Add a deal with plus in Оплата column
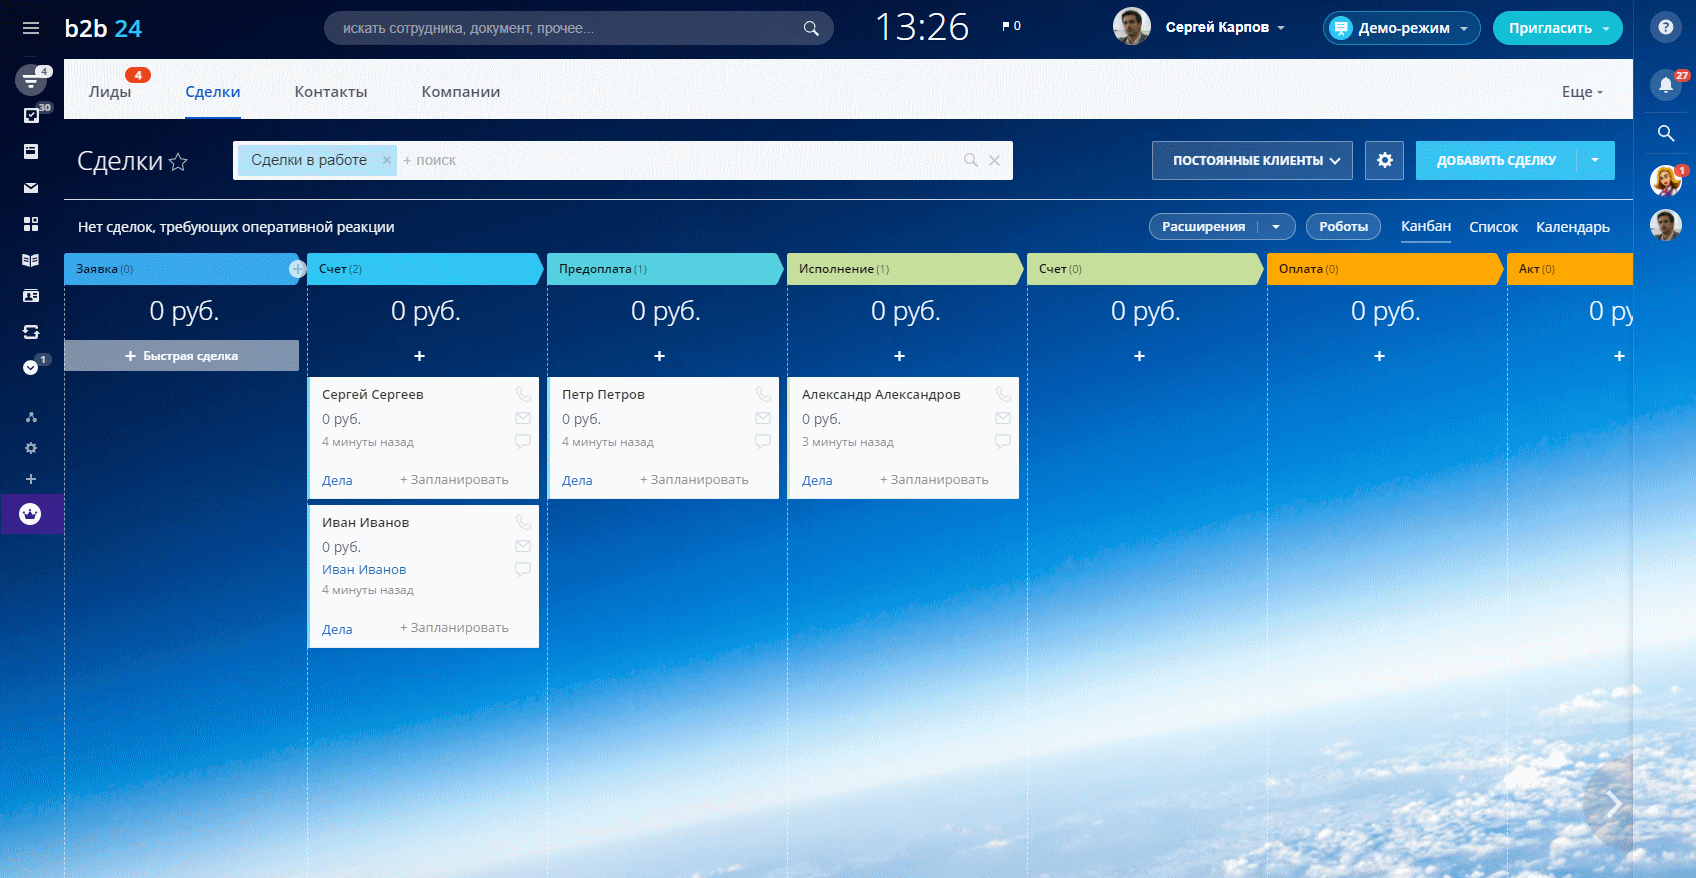 1379,356
